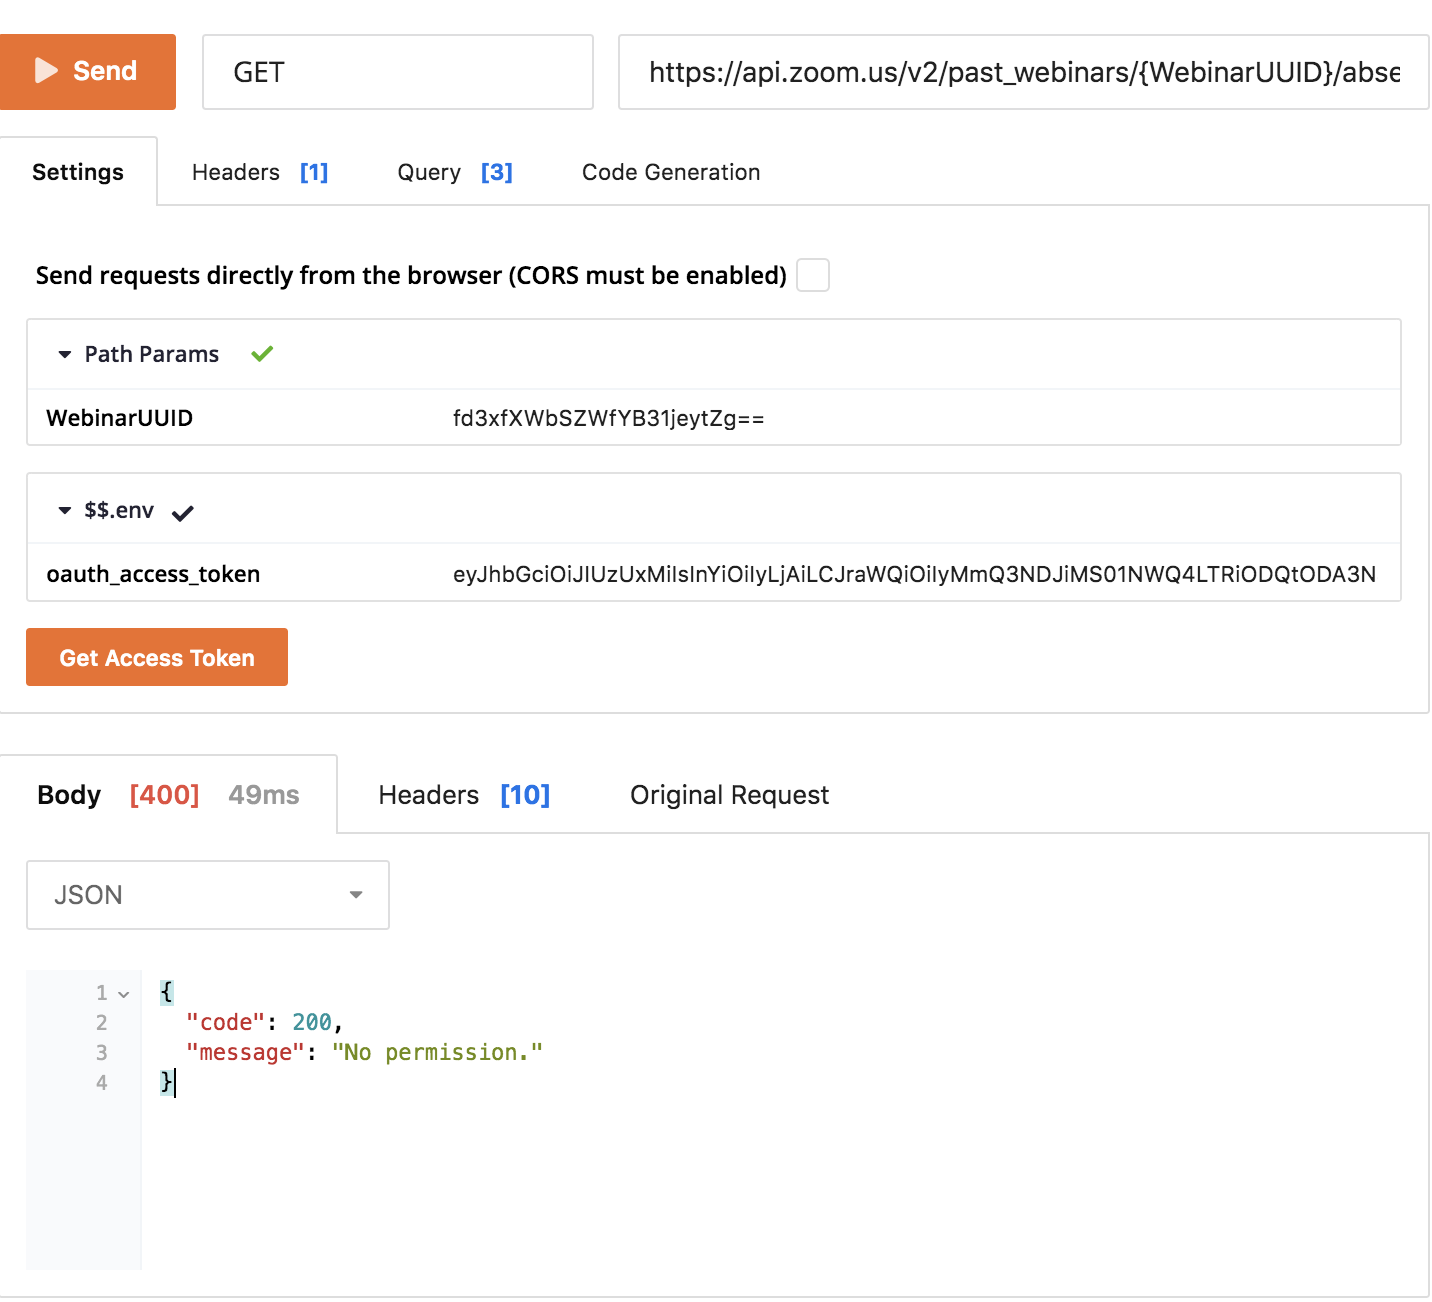Click the dark checkmark beside $$.env

pyautogui.click(x=182, y=513)
